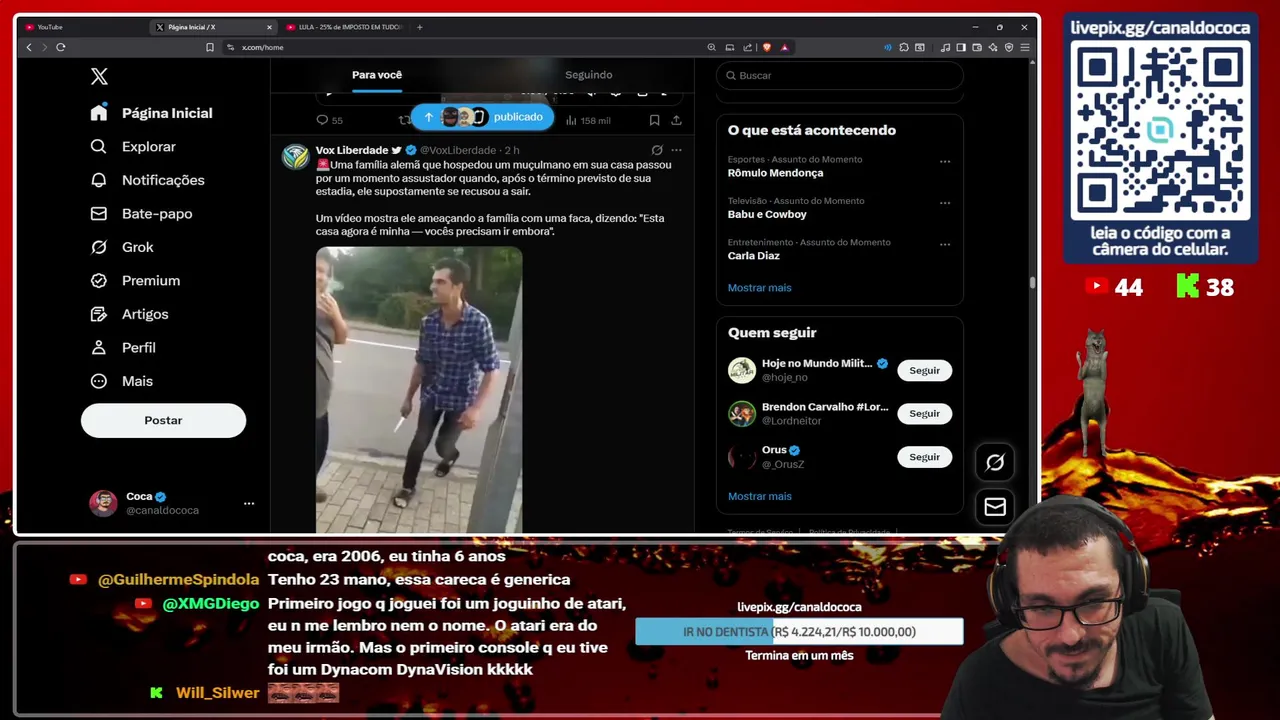Image resolution: width=1280 pixels, height=720 pixels.
Task: Open Grok from the sidebar
Action: coord(121,247)
